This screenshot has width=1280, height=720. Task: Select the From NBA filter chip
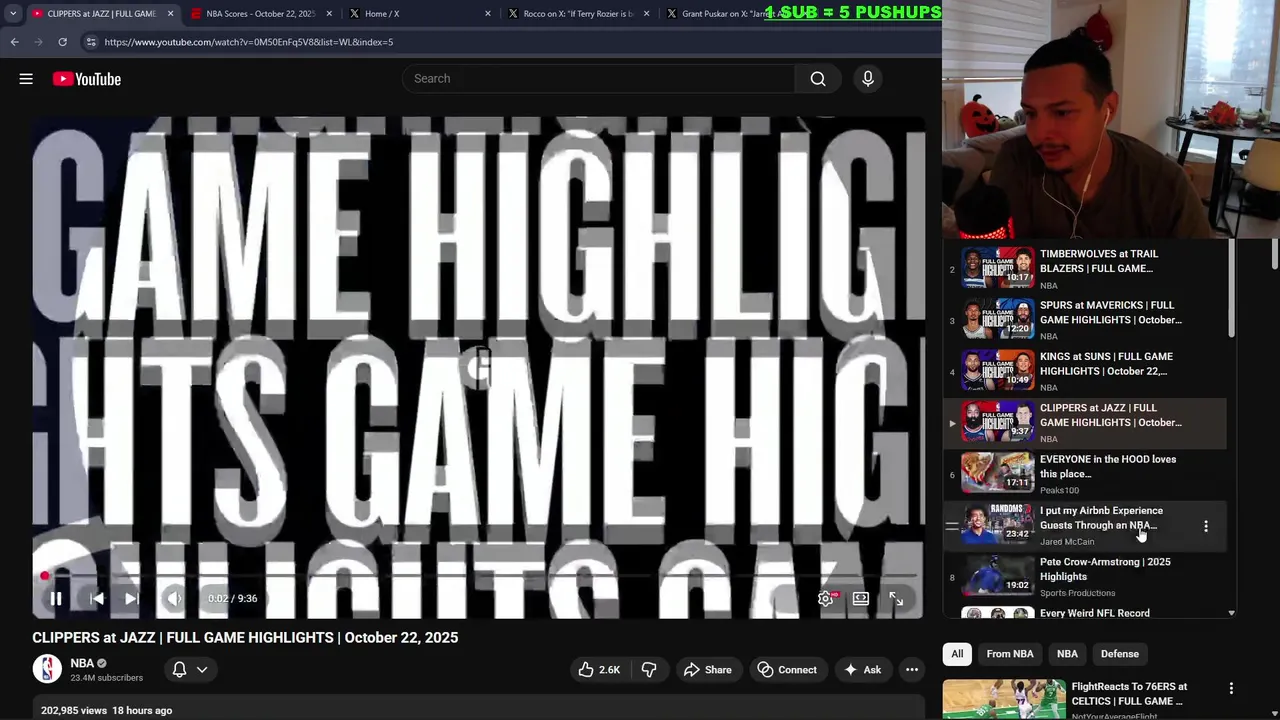(x=1010, y=654)
